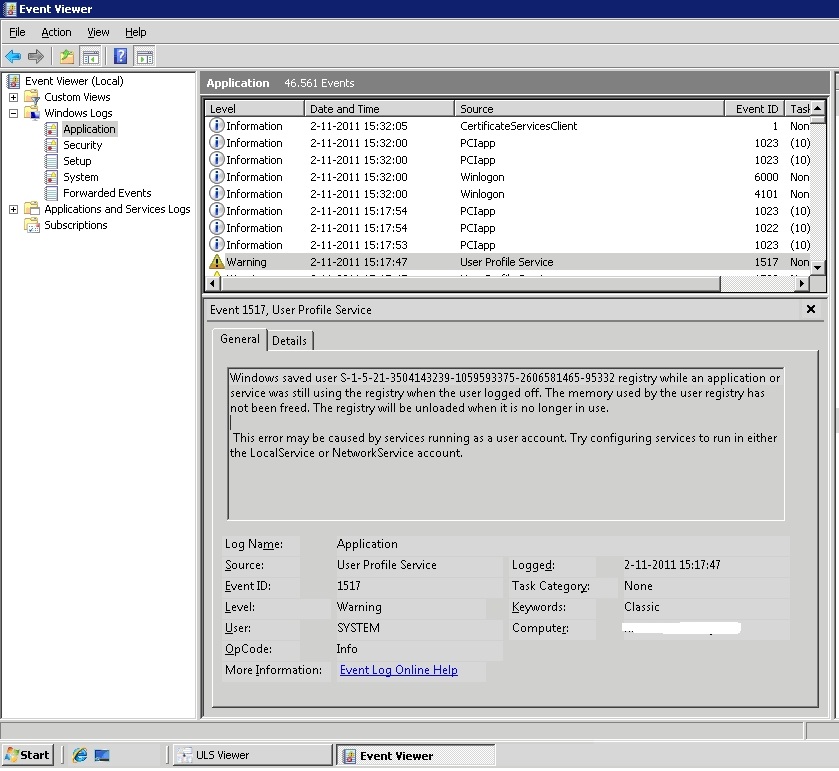
Task: Click the grey Forward arrow toolbar icon
Action: coord(35,56)
